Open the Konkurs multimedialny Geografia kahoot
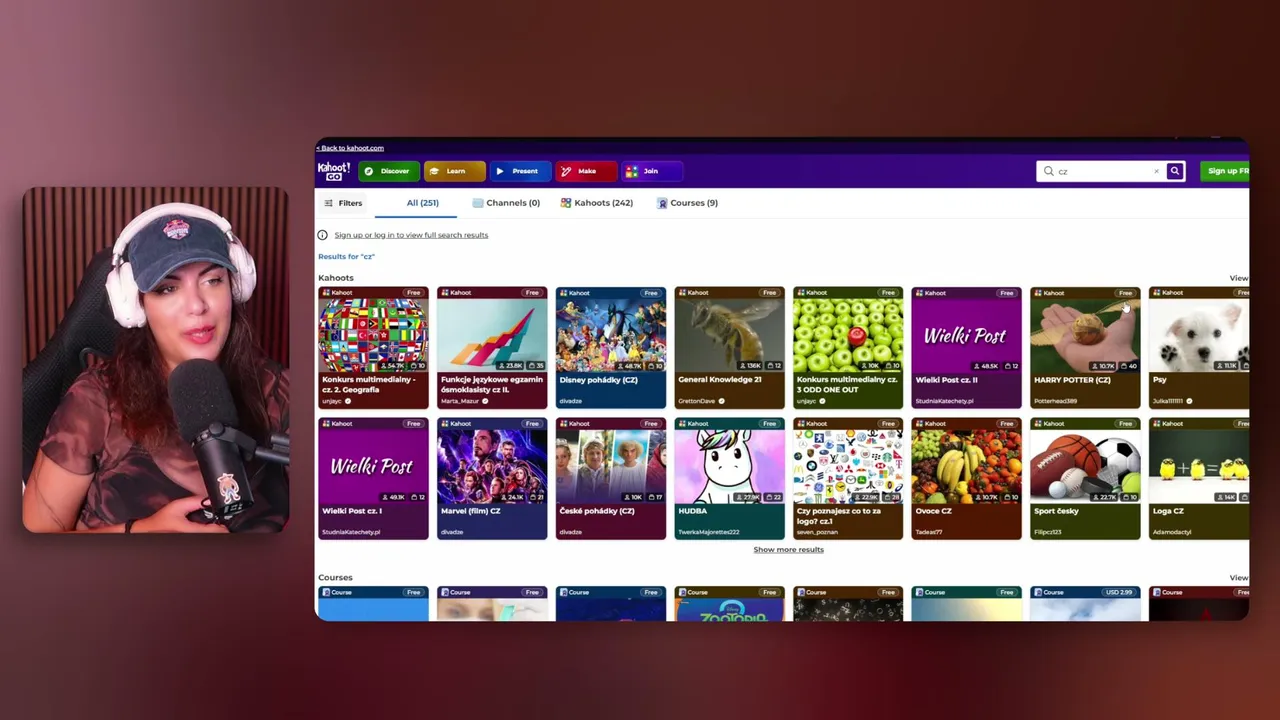The height and width of the screenshot is (720, 1280). pyautogui.click(x=373, y=348)
